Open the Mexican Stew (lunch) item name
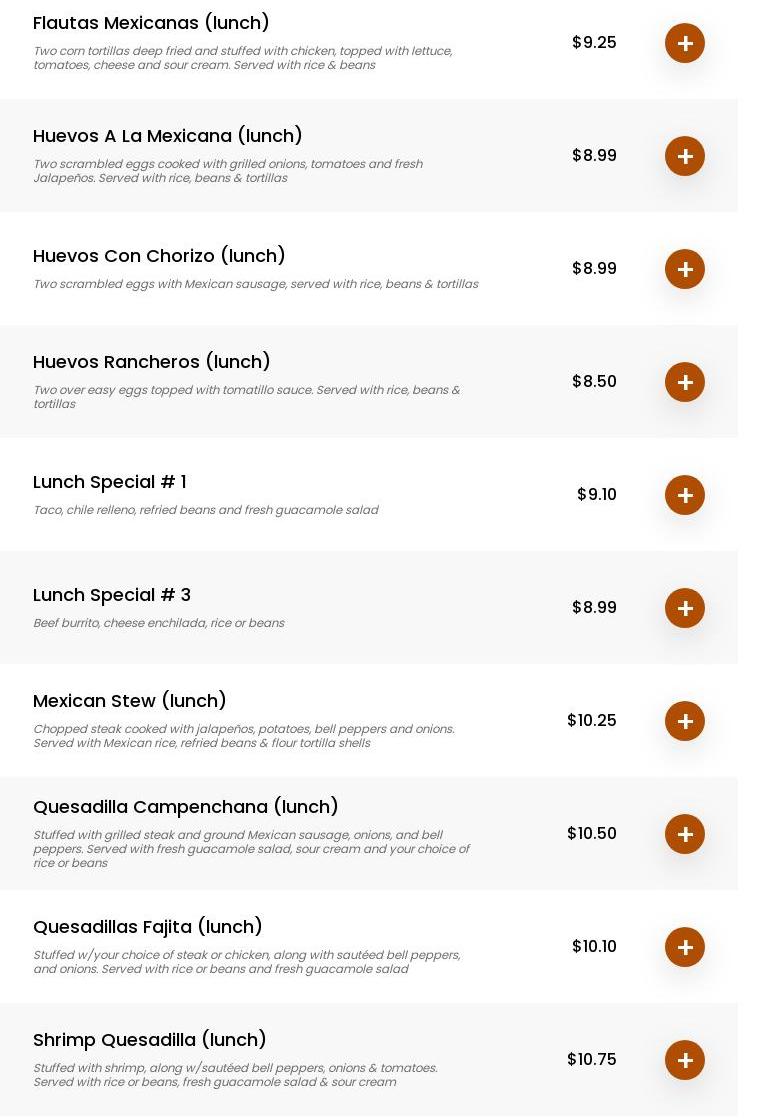 coord(130,701)
